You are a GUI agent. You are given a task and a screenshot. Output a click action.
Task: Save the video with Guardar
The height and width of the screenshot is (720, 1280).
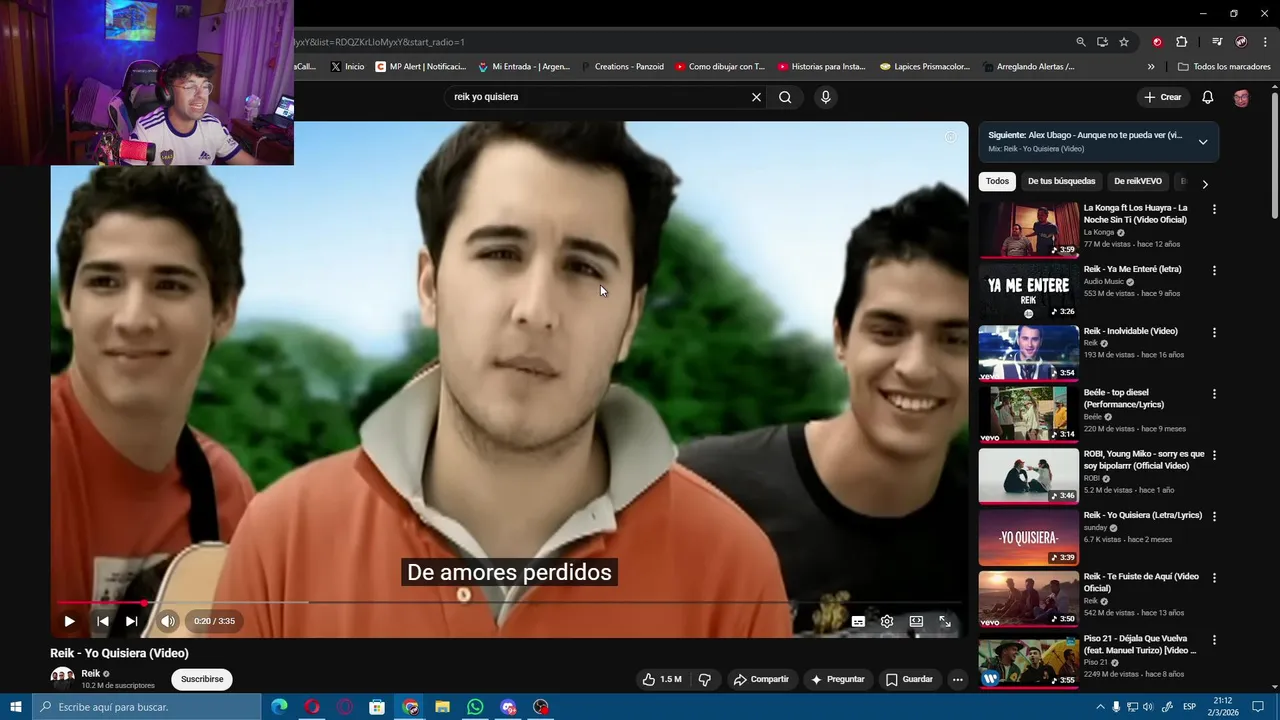point(909,679)
